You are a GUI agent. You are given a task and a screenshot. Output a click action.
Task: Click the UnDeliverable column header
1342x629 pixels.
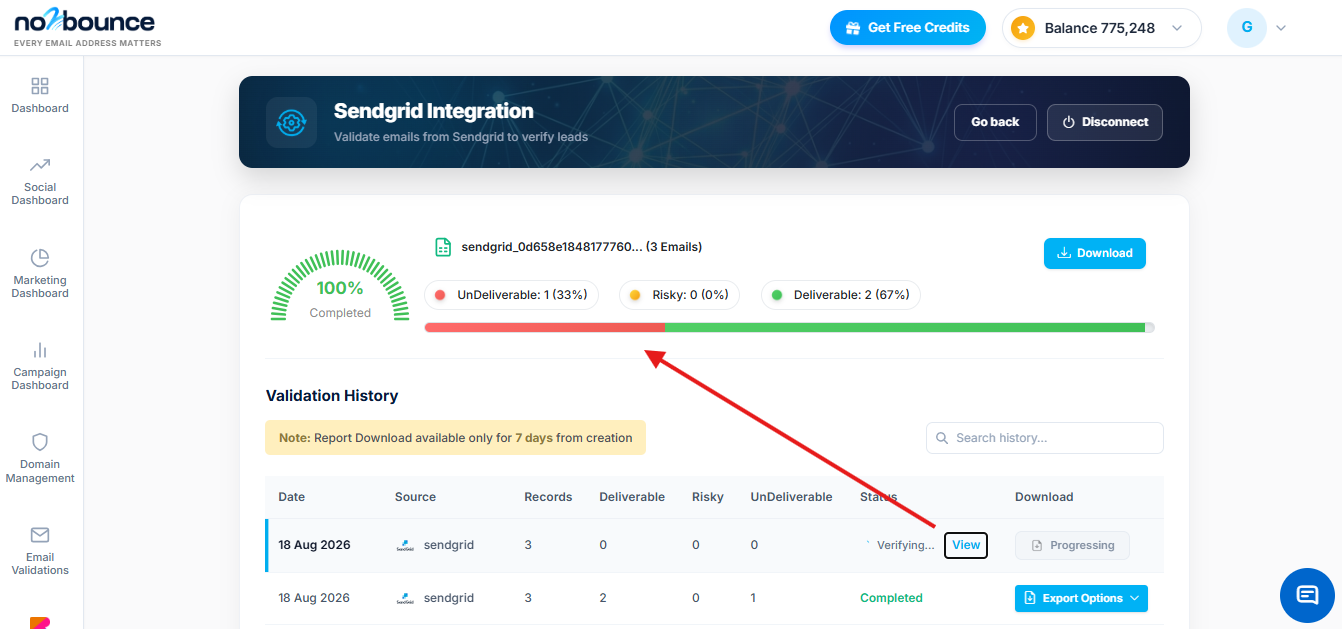(x=791, y=497)
